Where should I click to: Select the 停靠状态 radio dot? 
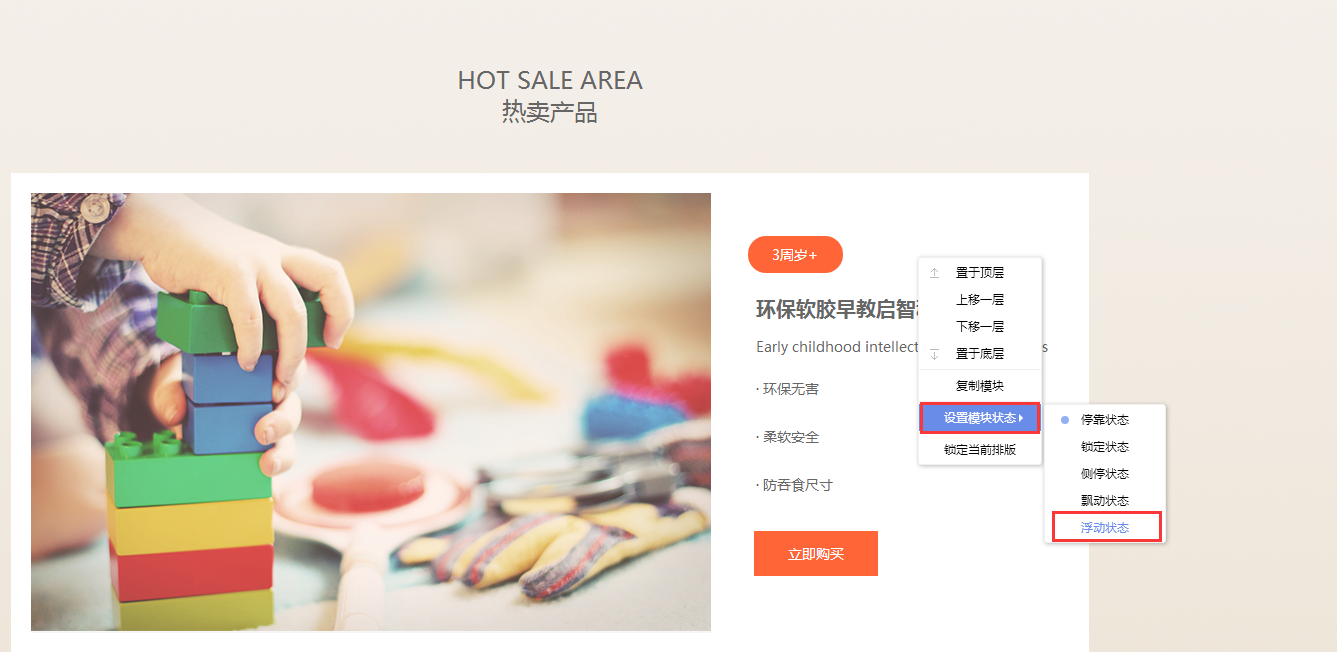tap(1065, 420)
